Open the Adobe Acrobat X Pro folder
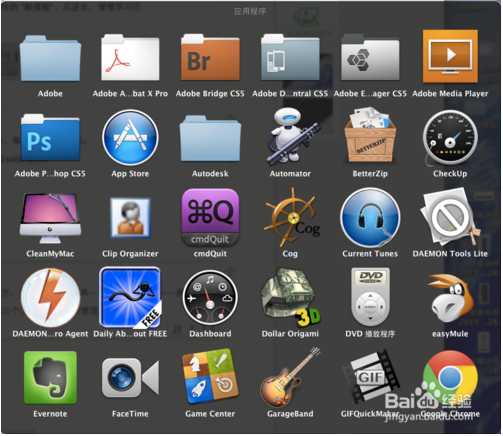503x436 pixels. coord(130,57)
